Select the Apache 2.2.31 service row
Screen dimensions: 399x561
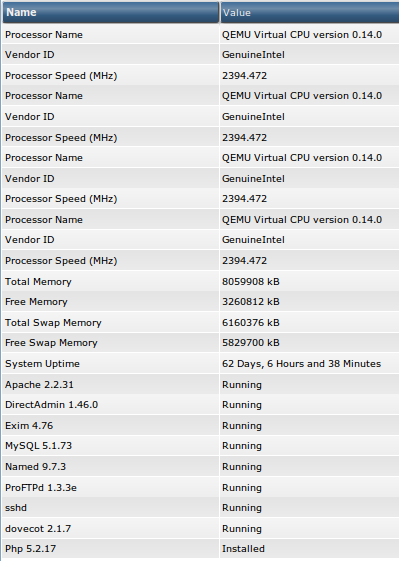200,385
